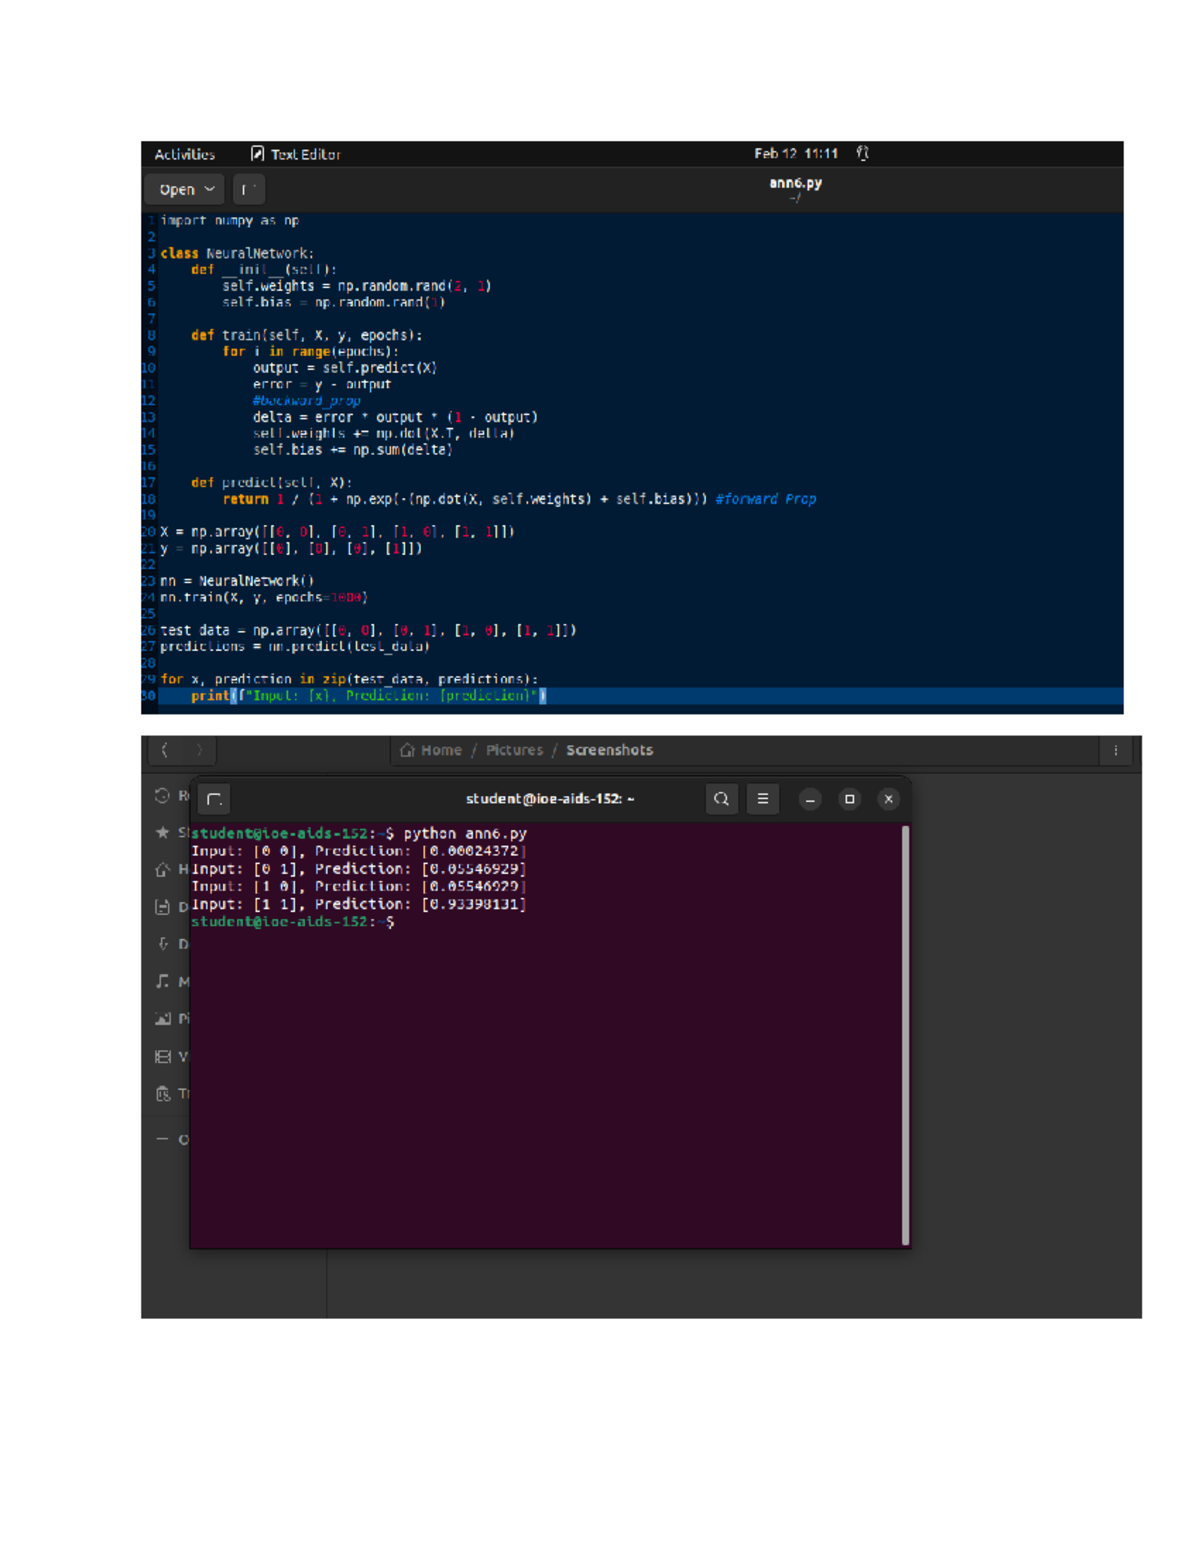Click the Recent clock icon in sidebar
The image size is (1200, 1553).
[162, 796]
